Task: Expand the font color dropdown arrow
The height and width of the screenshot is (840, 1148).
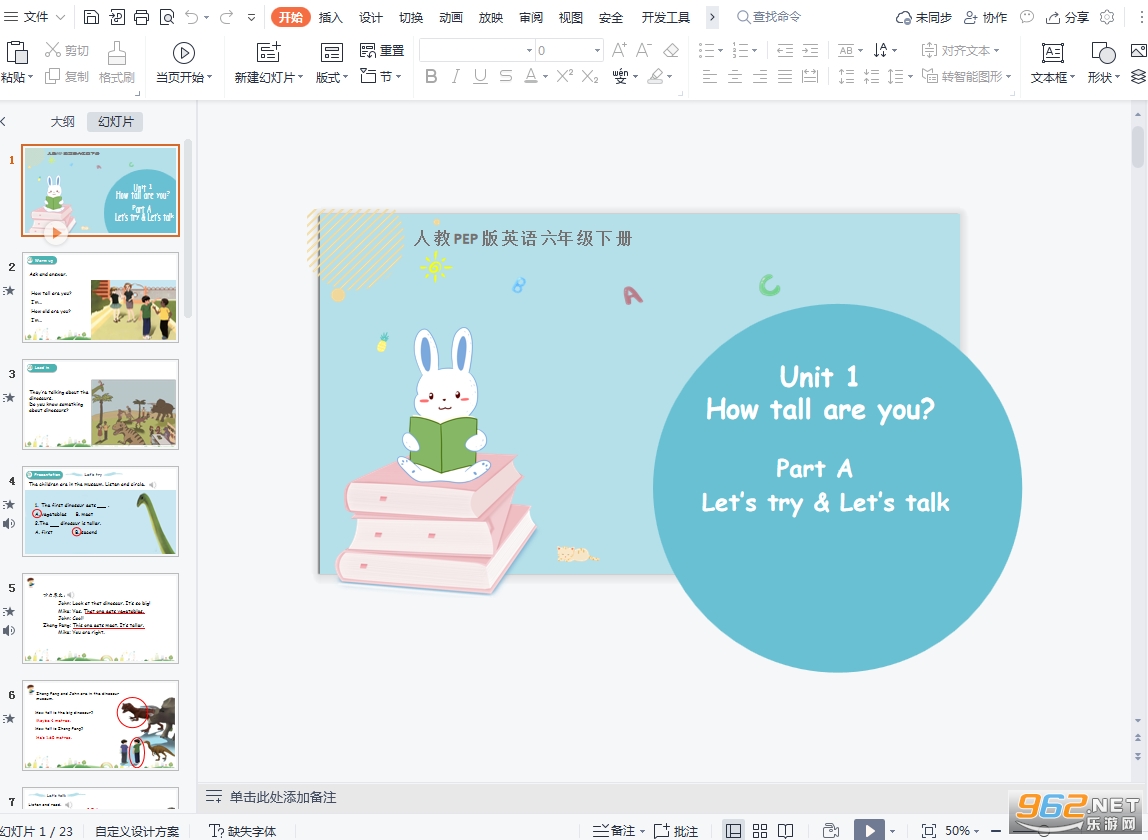Action: pyautogui.click(x=545, y=76)
